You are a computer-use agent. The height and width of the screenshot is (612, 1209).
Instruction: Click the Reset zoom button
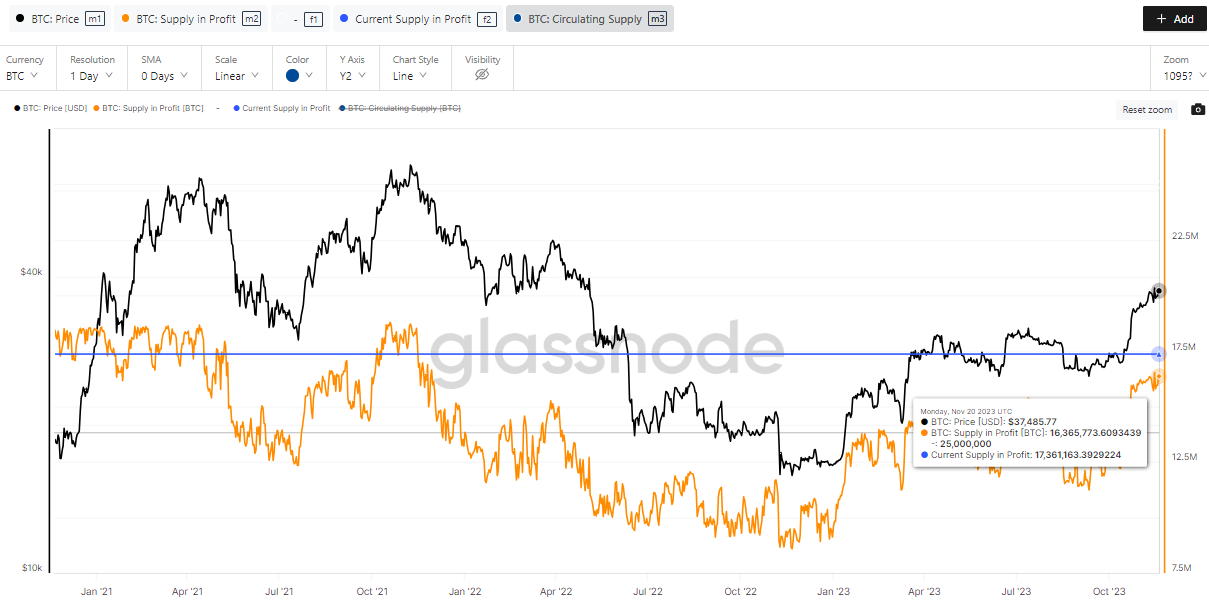pyautogui.click(x=1147, y=110)
